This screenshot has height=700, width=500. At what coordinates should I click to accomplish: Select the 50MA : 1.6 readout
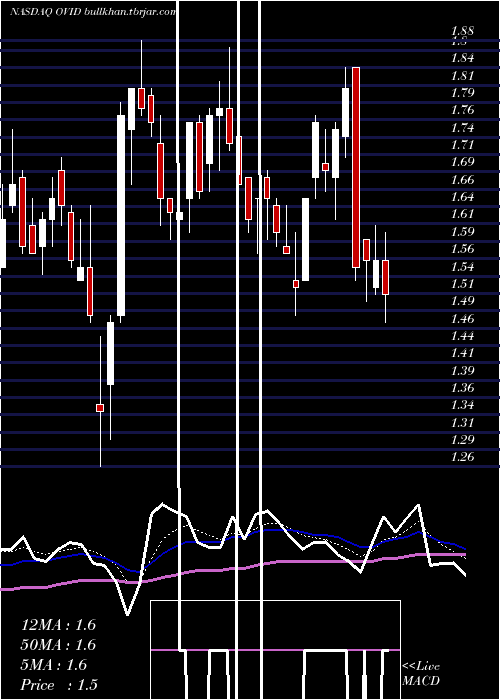coord(58,645)
